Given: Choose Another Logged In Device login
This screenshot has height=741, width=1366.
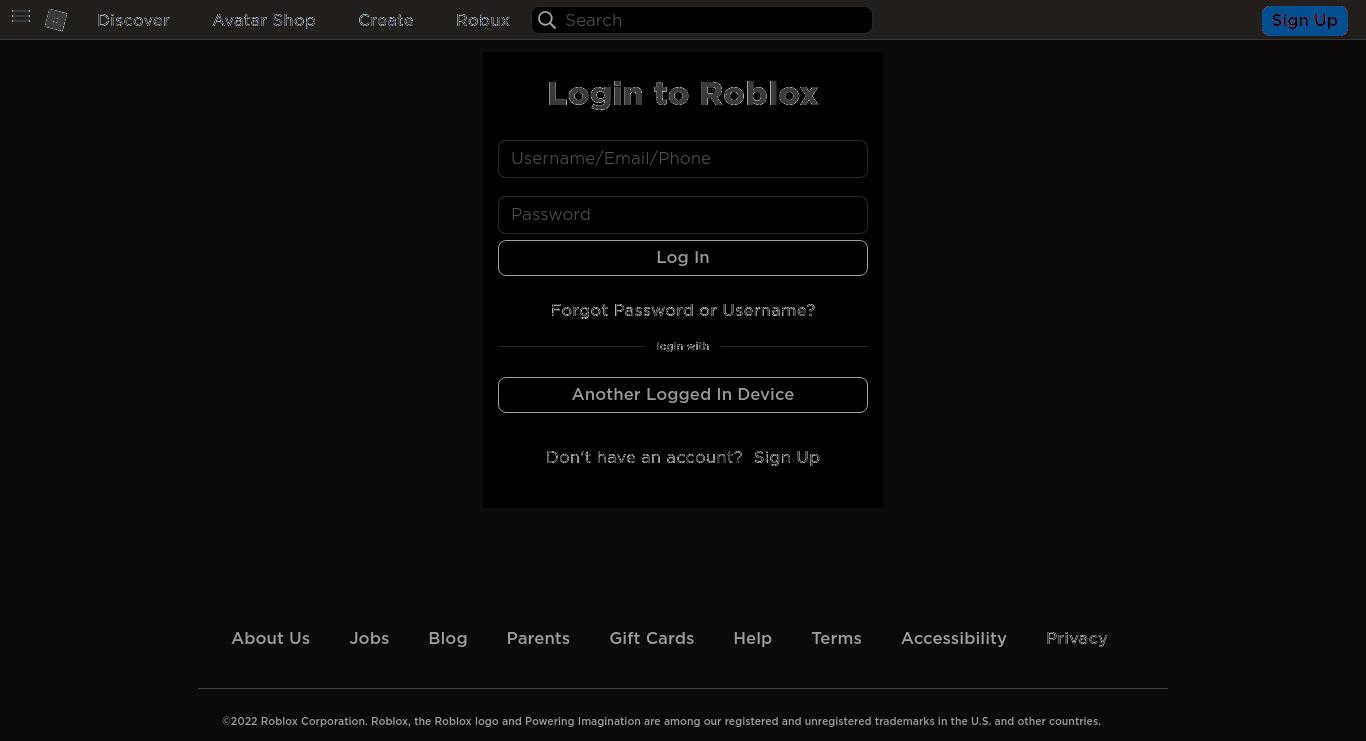Looking at the screenshot, I should point(683,395).
